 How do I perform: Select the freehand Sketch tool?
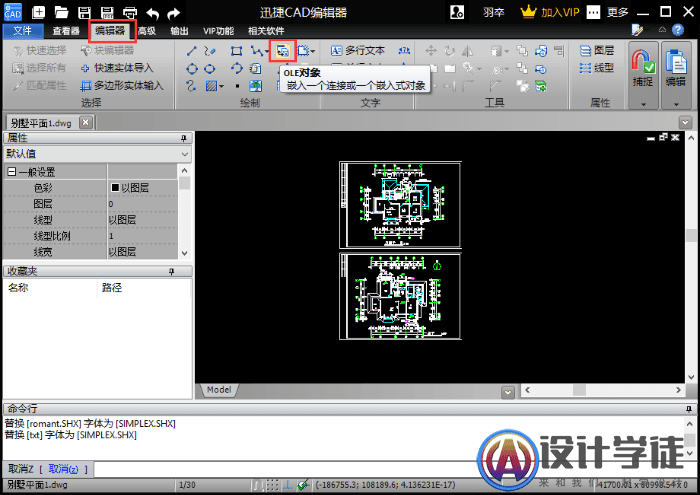tap(209, 51)
